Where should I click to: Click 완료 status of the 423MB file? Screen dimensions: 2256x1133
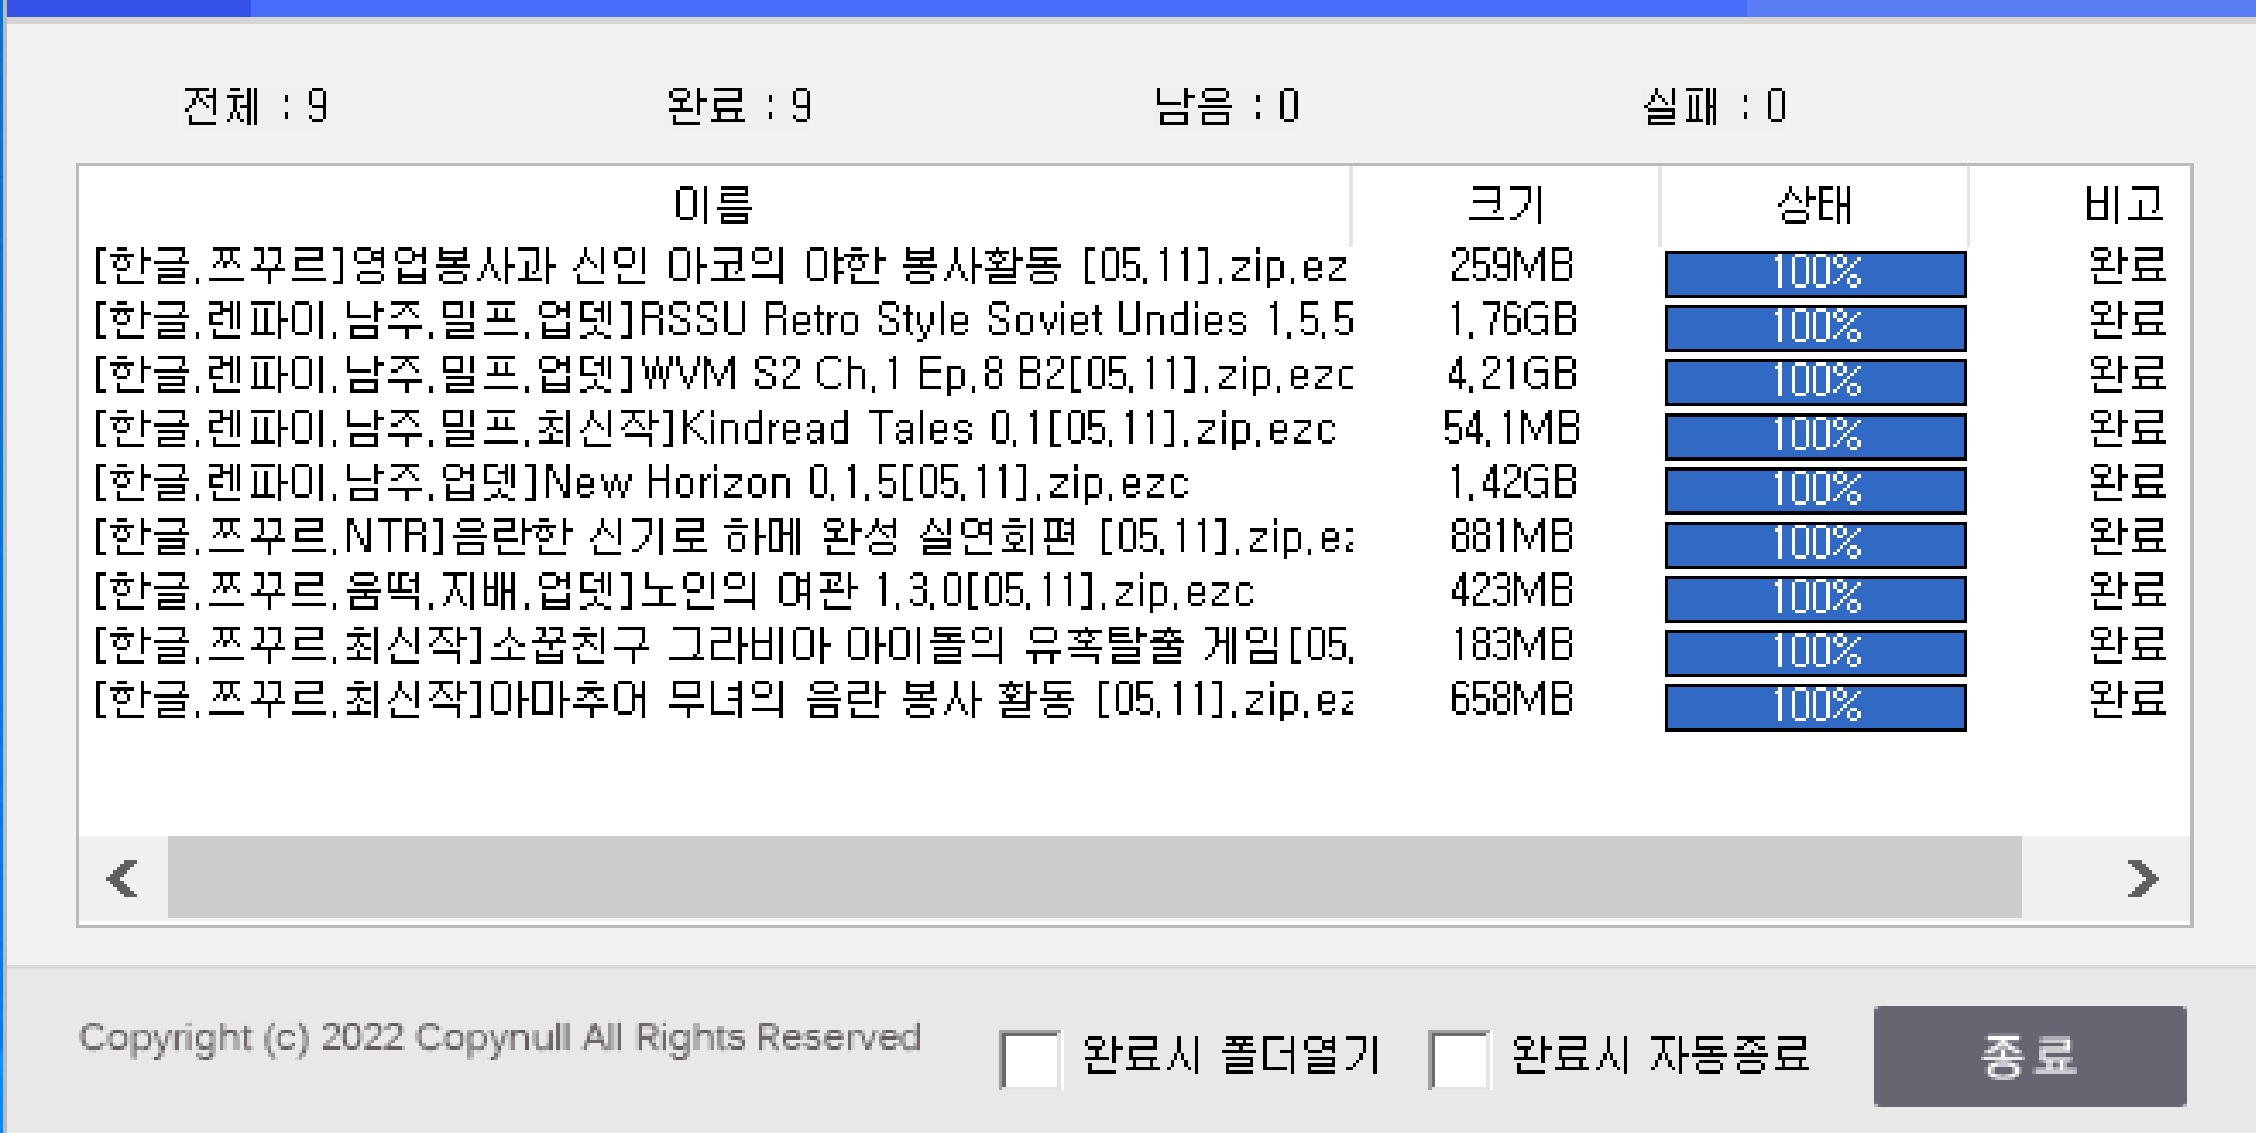(2127, 592)
